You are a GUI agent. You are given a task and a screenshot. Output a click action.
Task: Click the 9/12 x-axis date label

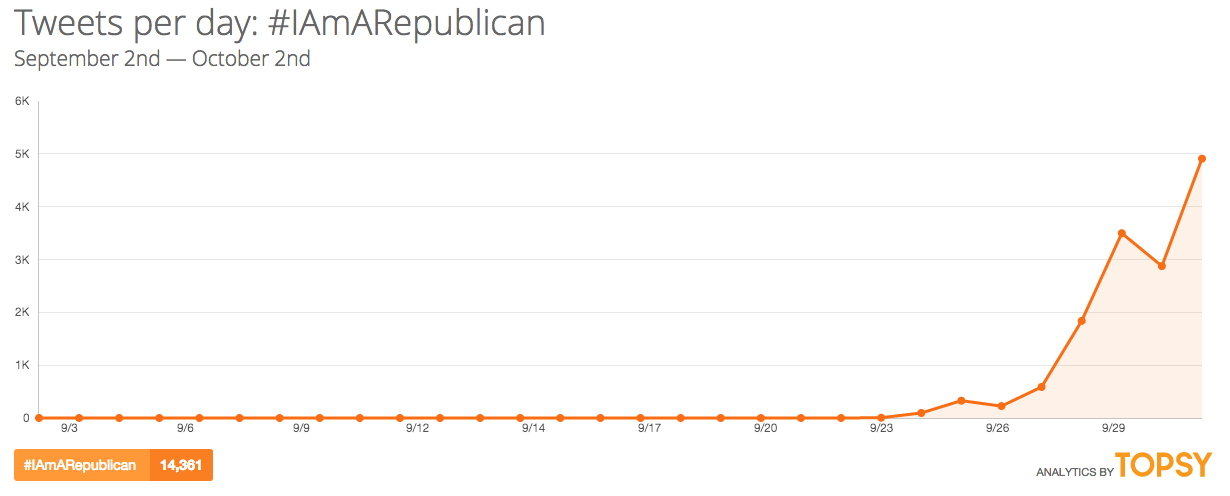pos(417,428)
